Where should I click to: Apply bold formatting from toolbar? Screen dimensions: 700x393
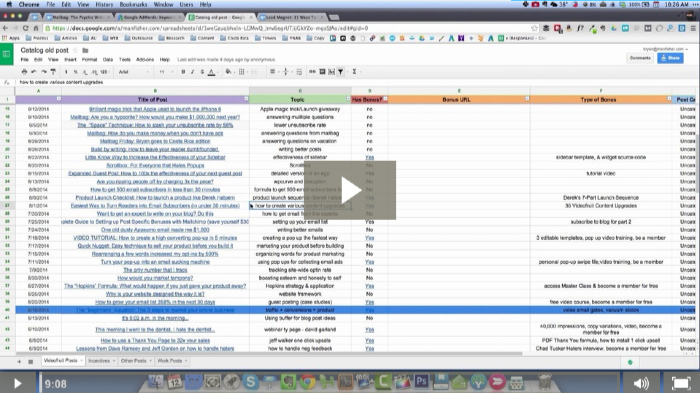183,71
